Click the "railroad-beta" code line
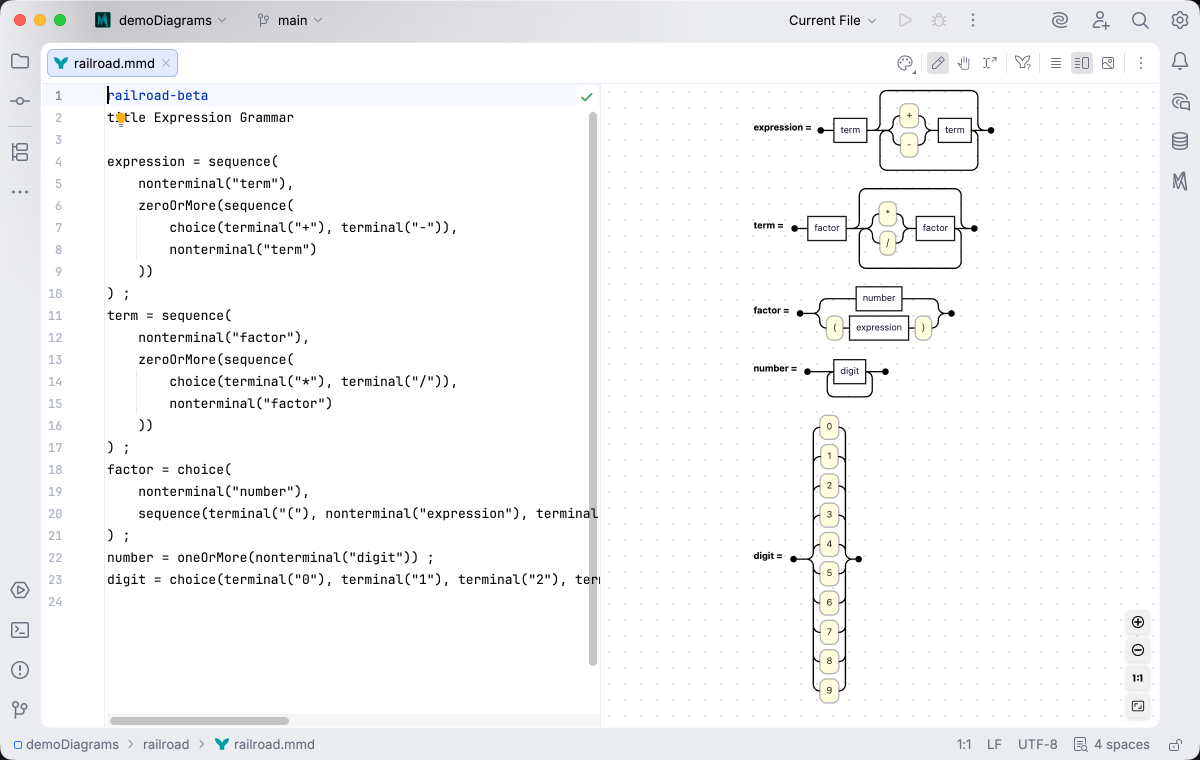The image size is (1200, 760). tap(157, 96)
